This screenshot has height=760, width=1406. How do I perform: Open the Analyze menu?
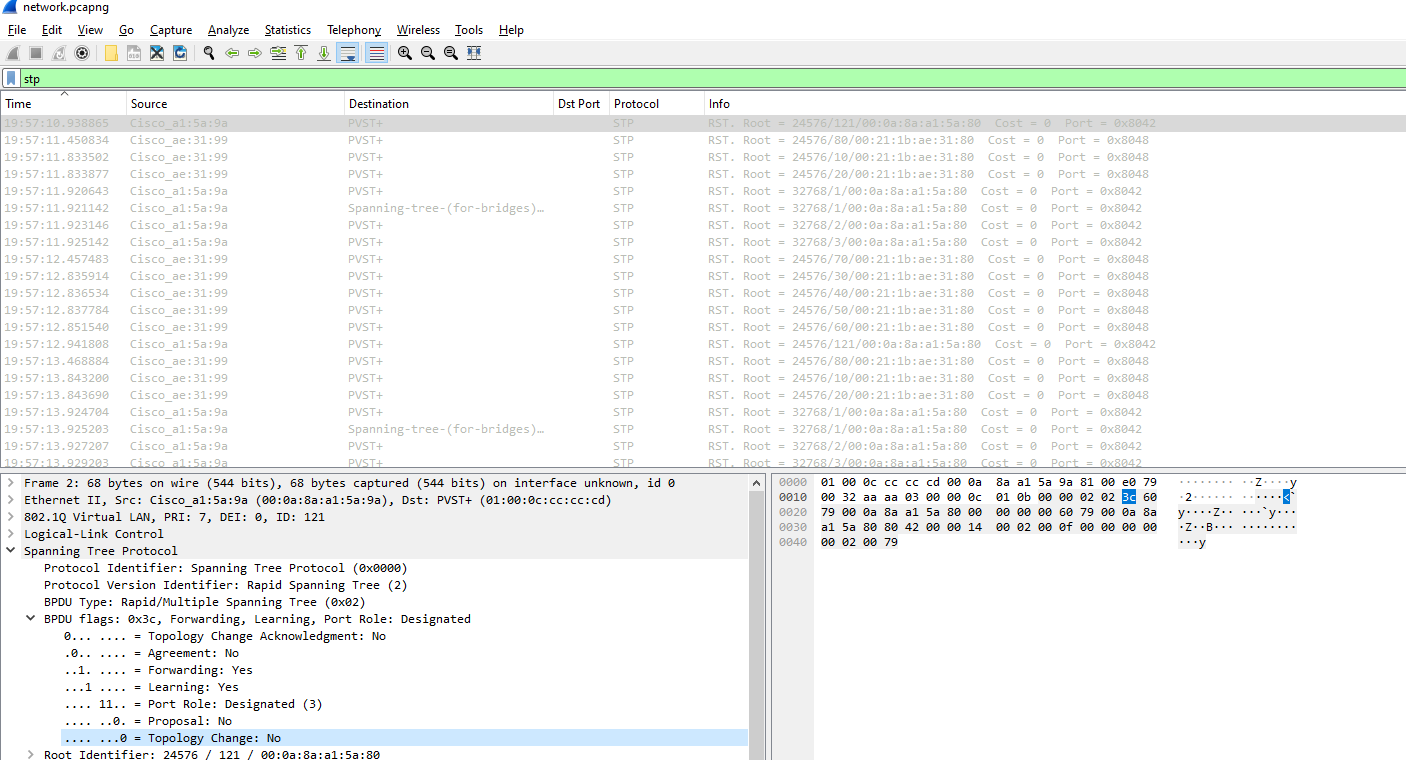(x=228, y=30)
